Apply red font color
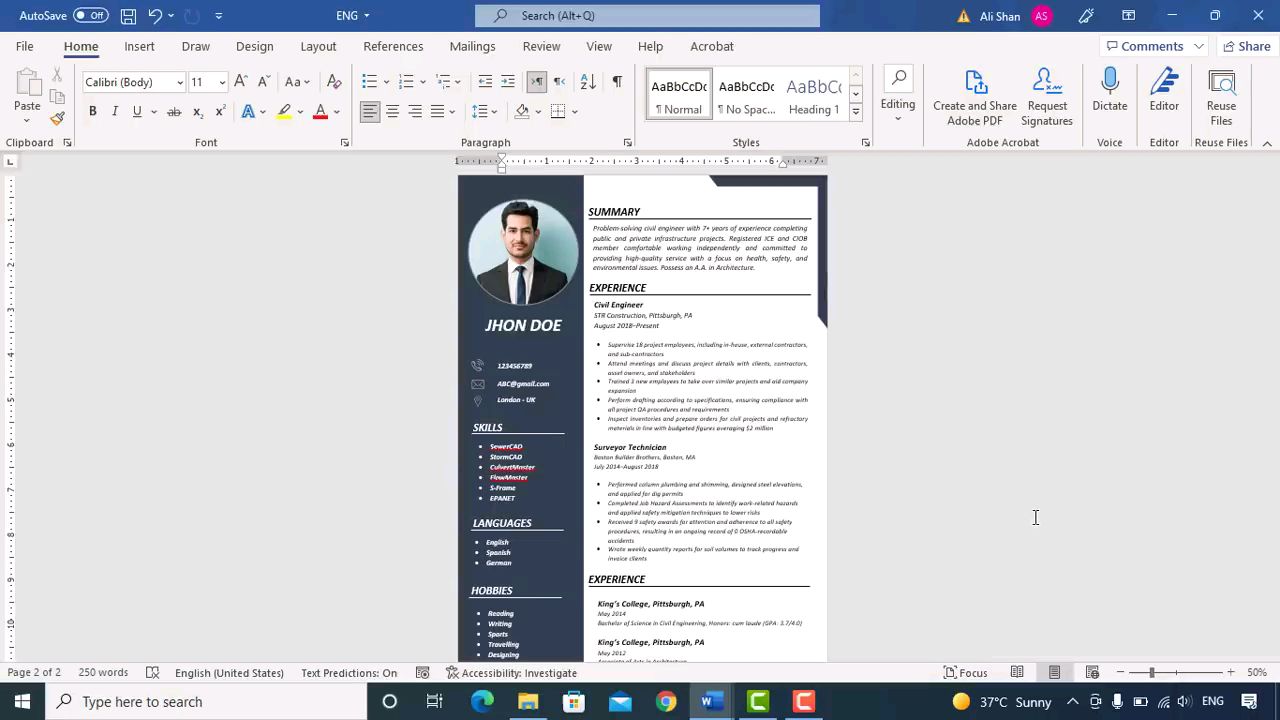1280x720 pixels. coord(320,111)
